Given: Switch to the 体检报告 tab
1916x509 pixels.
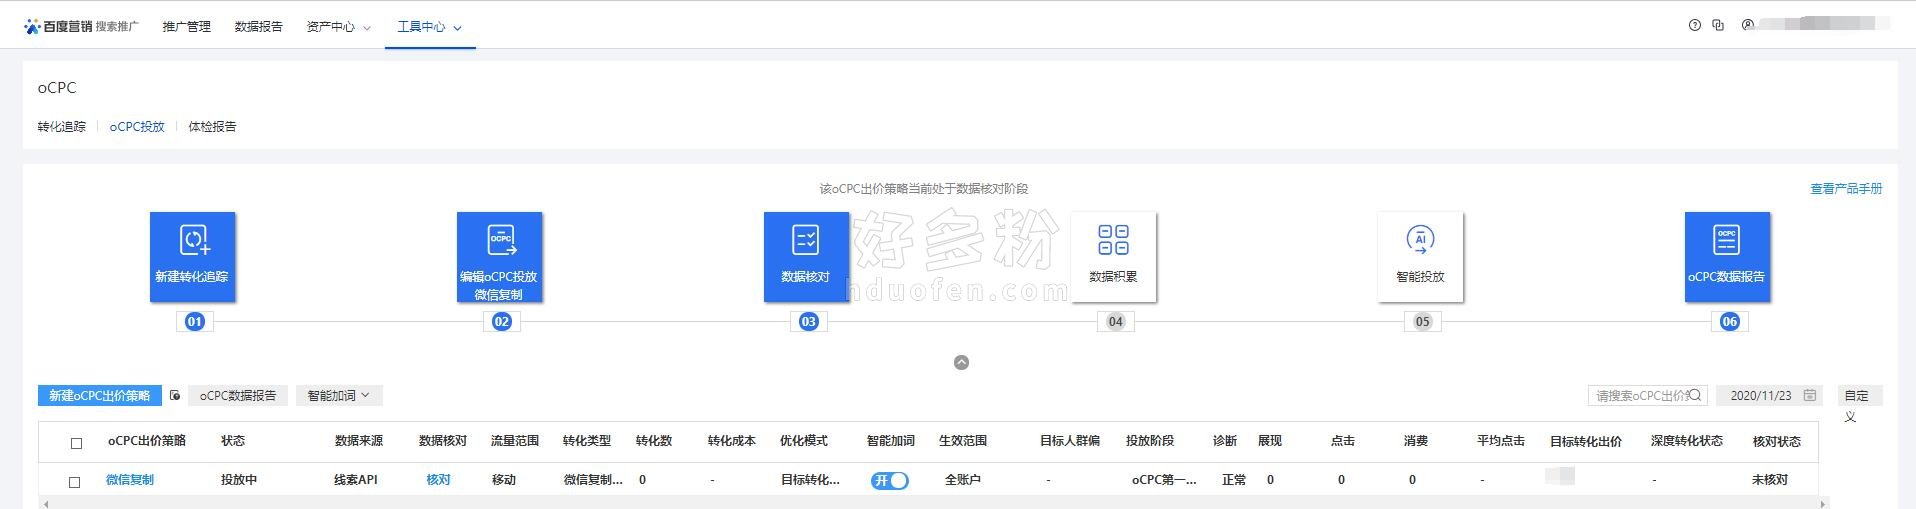Looking at the screenshot, I should (x=212, y=127).
